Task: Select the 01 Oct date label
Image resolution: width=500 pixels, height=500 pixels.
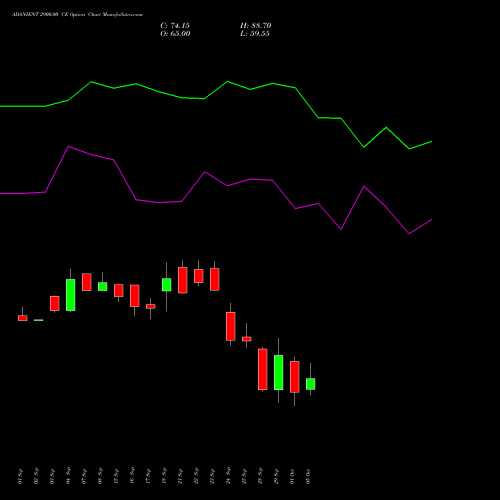Action: point(292,476)
